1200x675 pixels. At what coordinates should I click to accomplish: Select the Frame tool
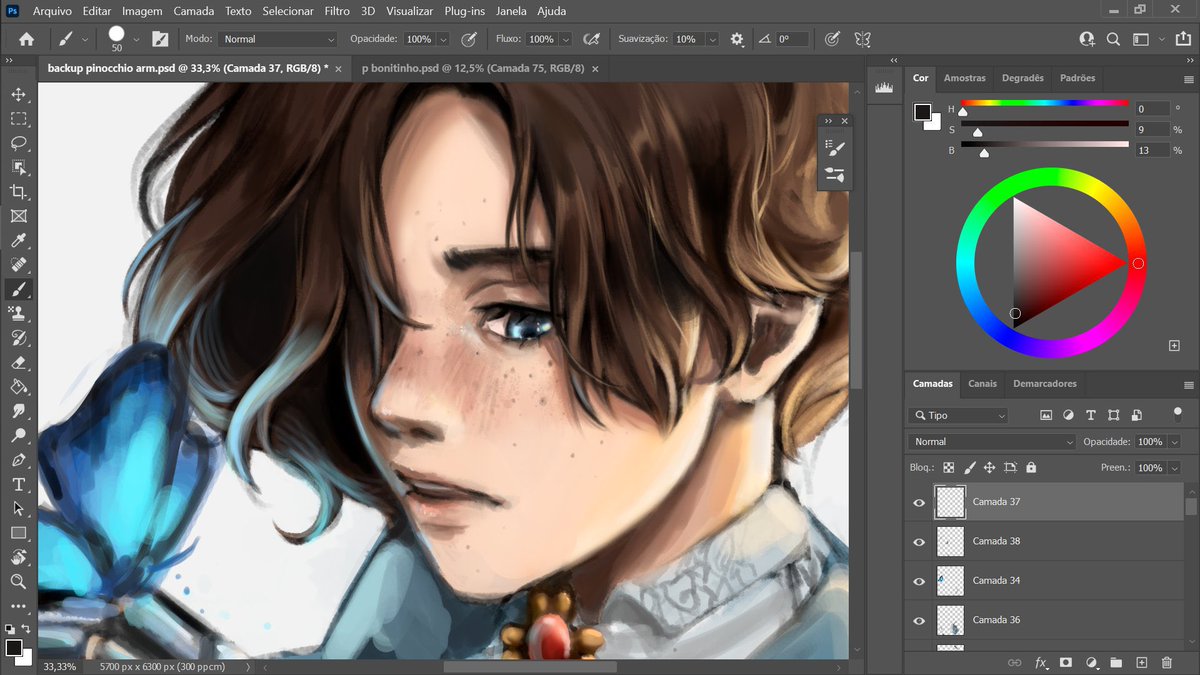18,216
